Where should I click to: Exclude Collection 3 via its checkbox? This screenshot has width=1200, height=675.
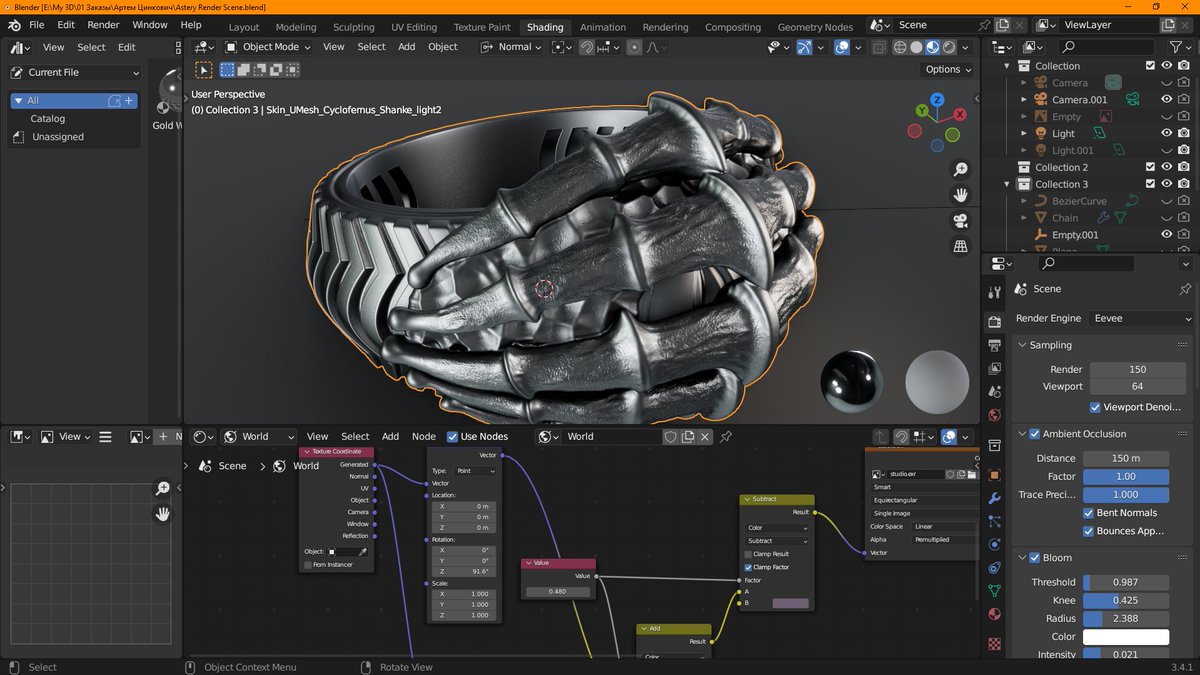point(1150,184)
